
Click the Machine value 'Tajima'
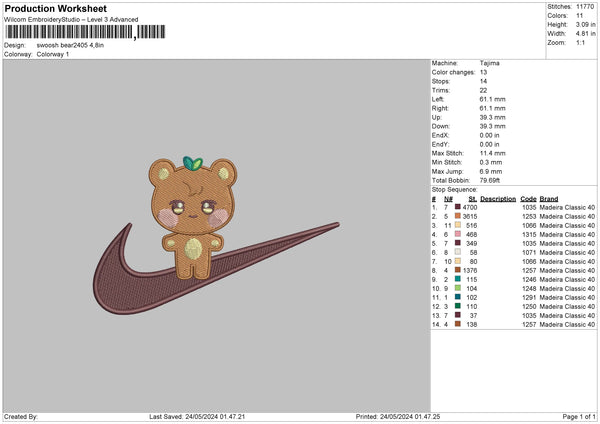(489, 63)
